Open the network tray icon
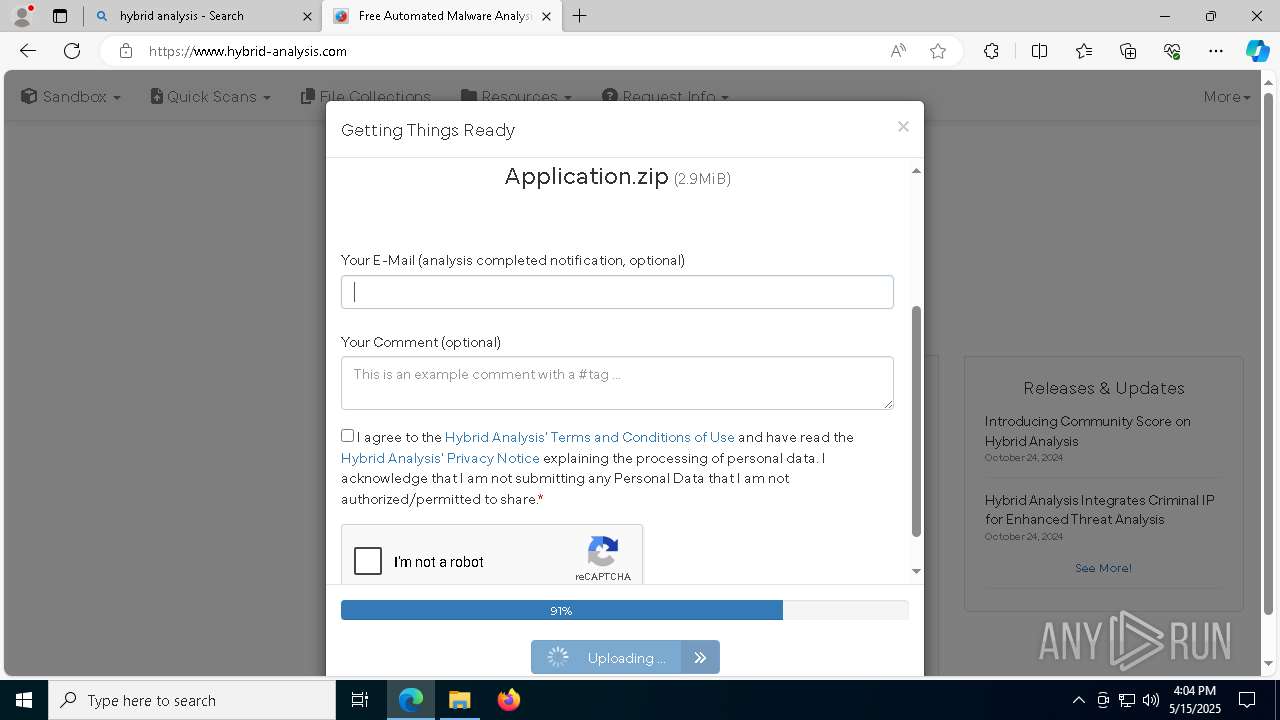Screen dimensions: 1280x720 (x=1127, y=700)
